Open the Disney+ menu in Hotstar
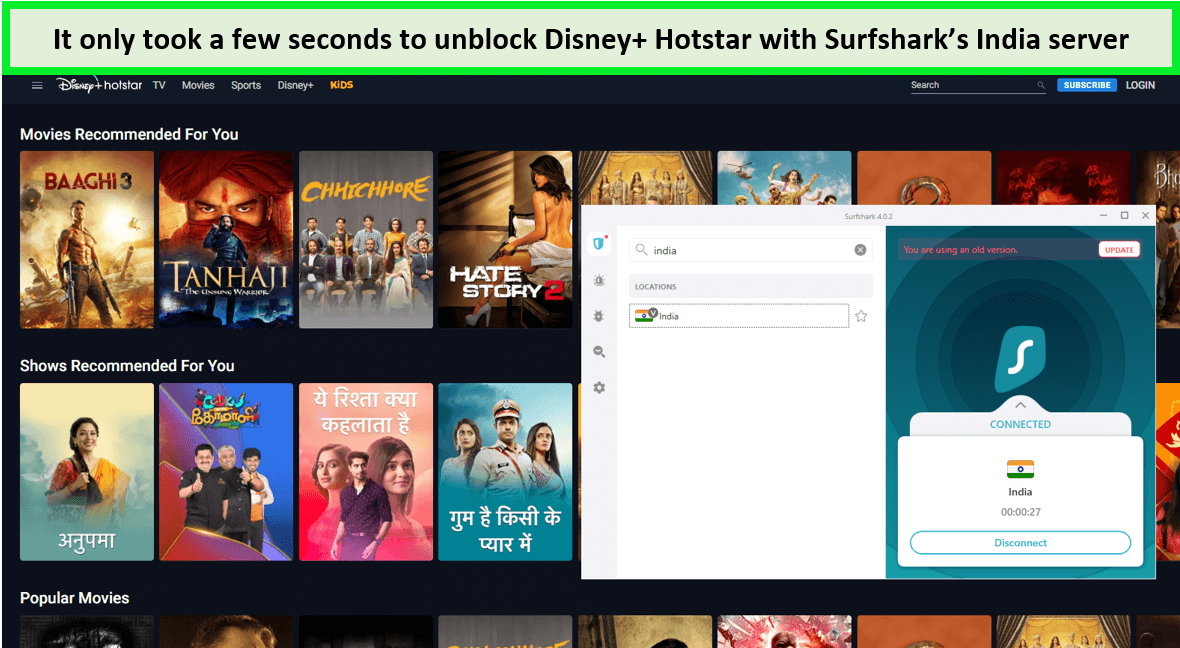Image resolution: width=1180 pixels, height=648 pixels. point(295,85)
